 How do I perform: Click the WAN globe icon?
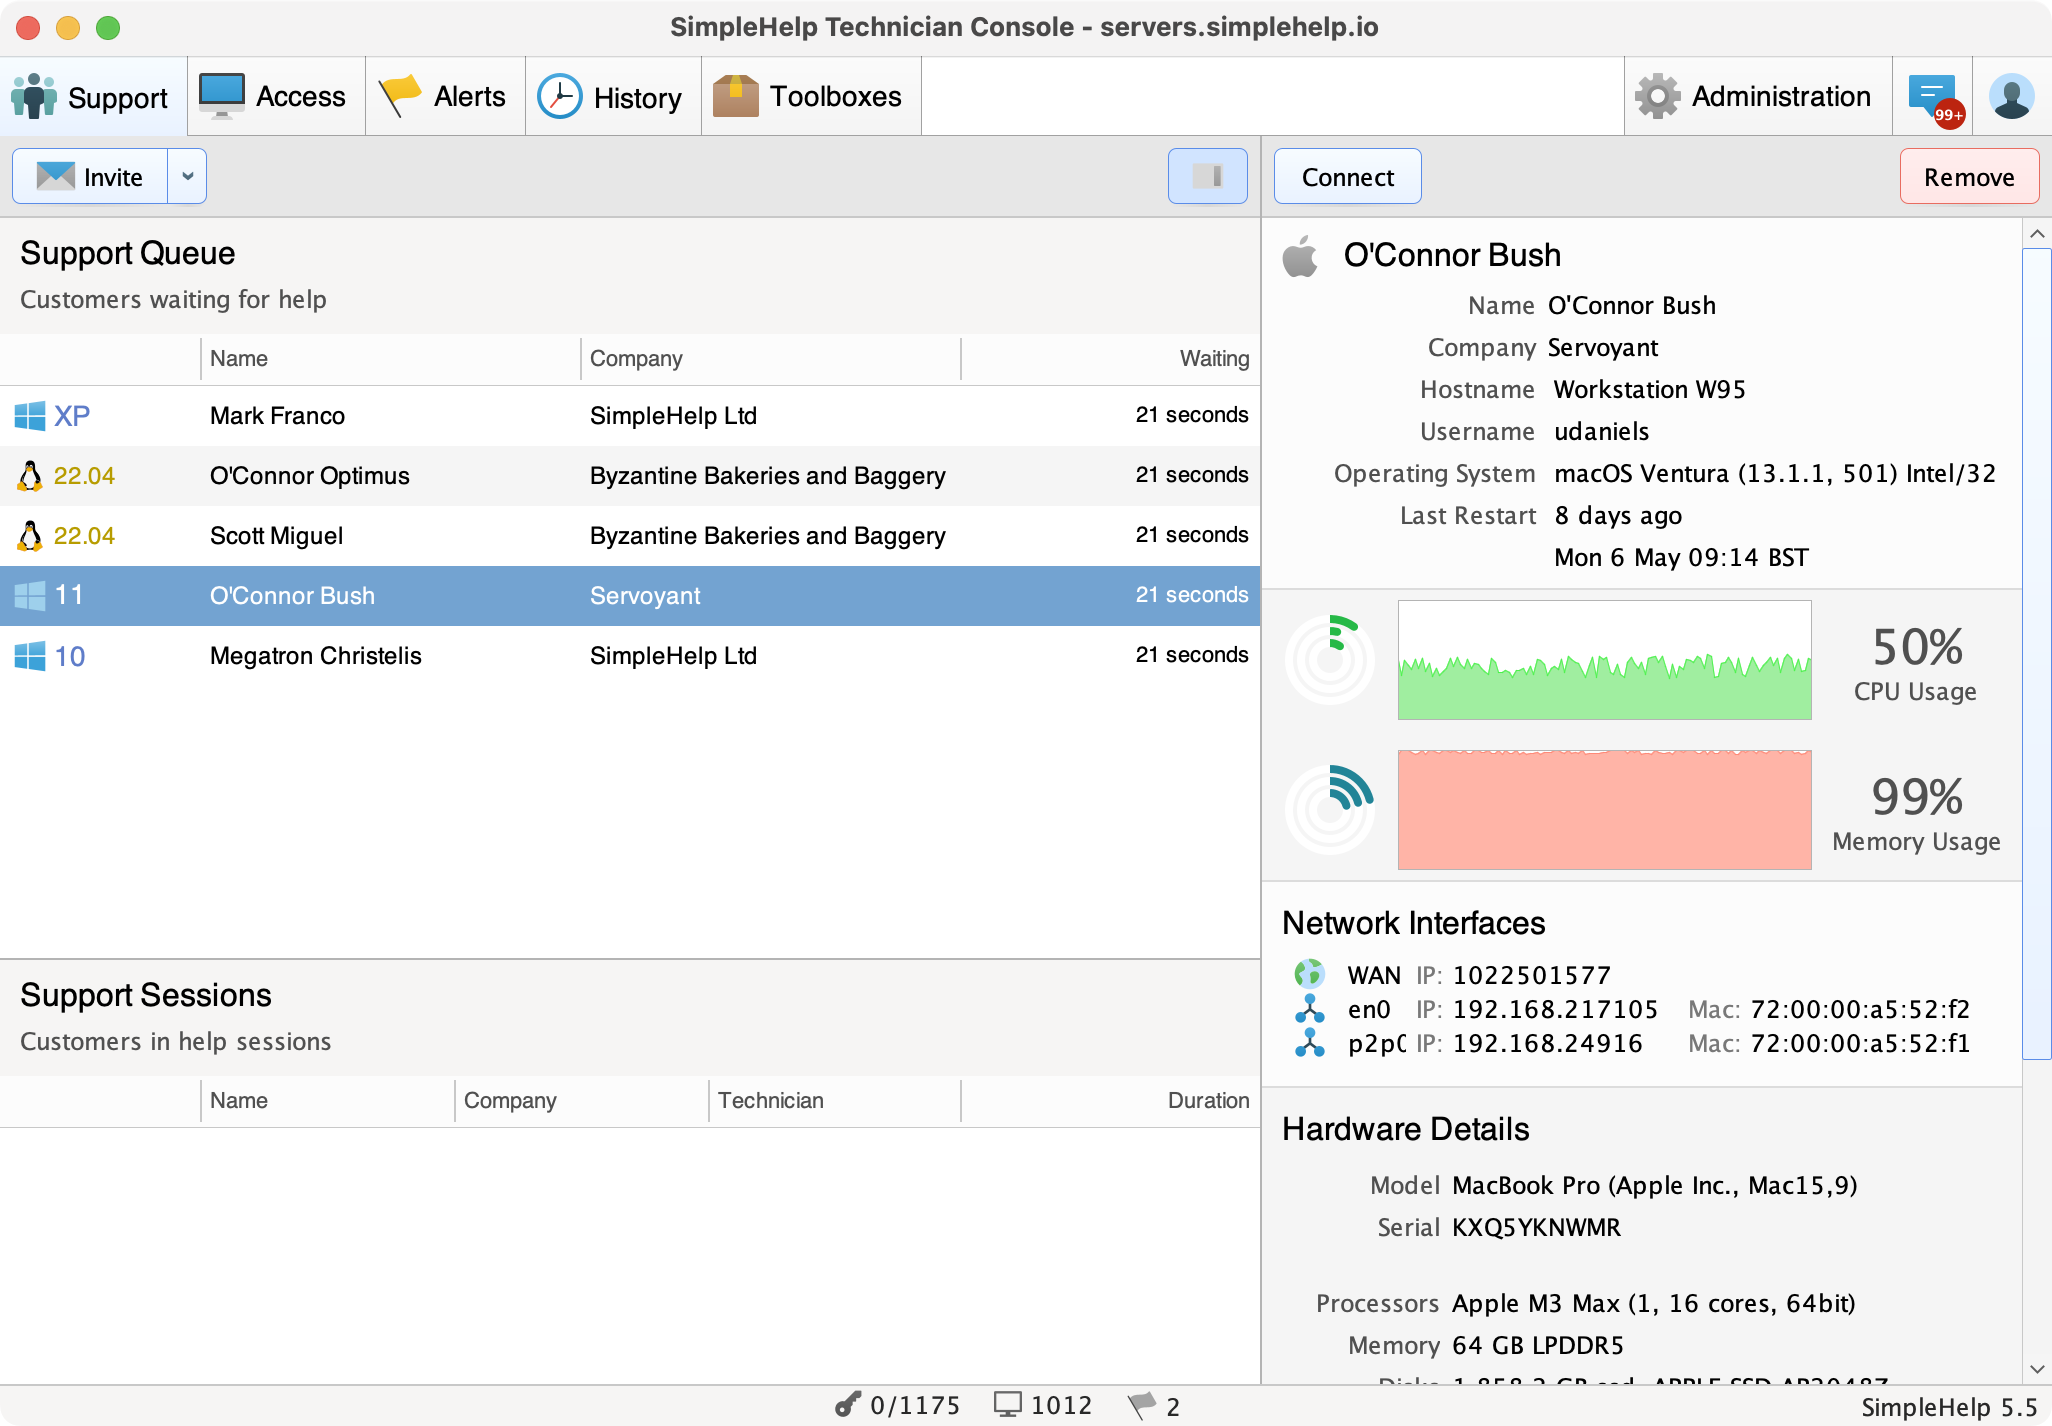coord(1309,973)
